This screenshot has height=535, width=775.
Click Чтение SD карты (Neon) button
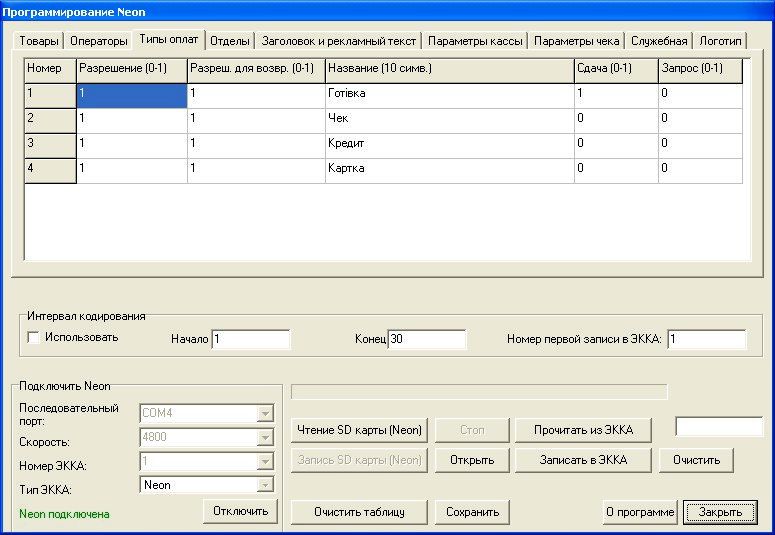pos(359,430)
